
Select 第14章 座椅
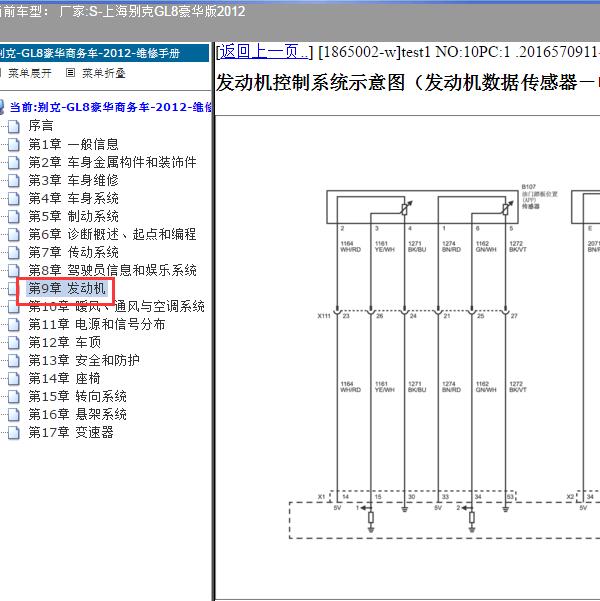click(x=64, y=378)
